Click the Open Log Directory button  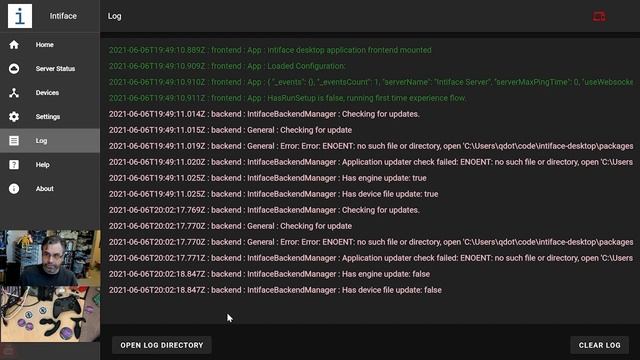pos(162,345)
